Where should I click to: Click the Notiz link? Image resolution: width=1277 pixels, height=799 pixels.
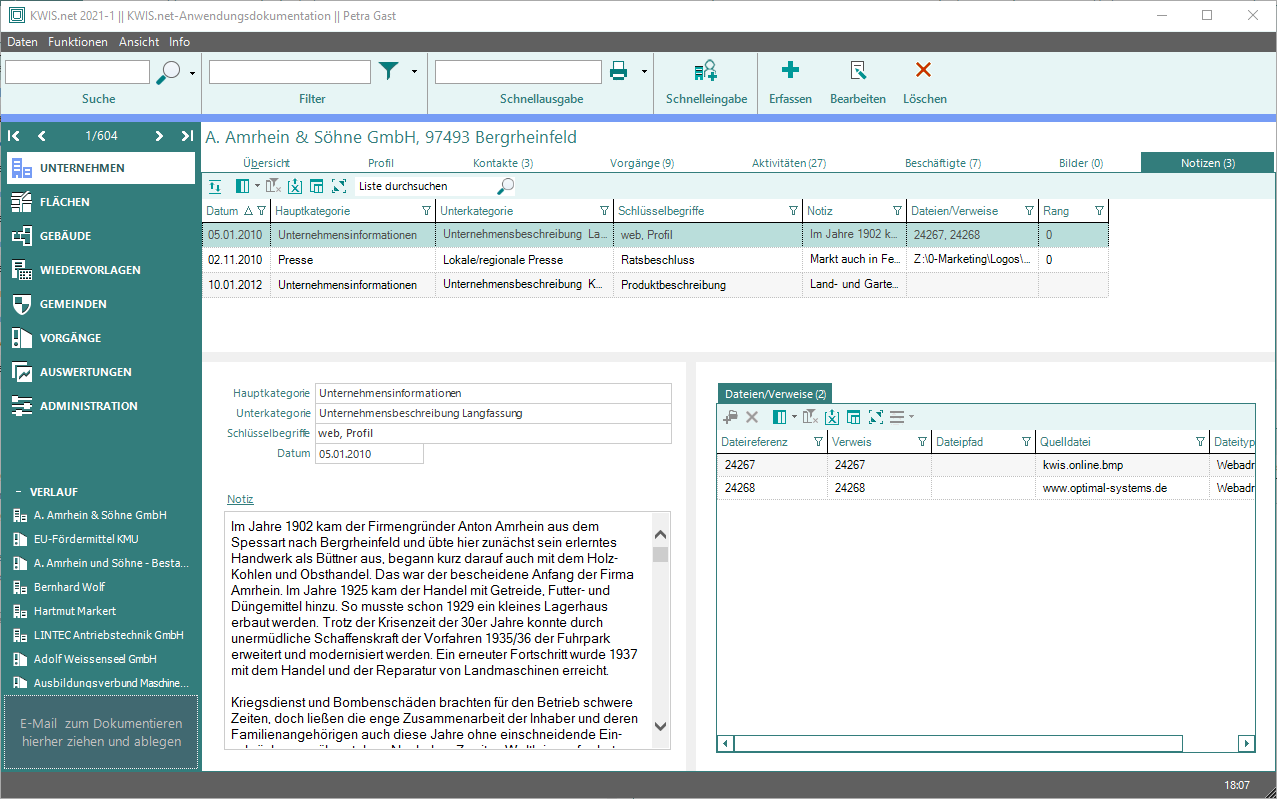(240, 499)
